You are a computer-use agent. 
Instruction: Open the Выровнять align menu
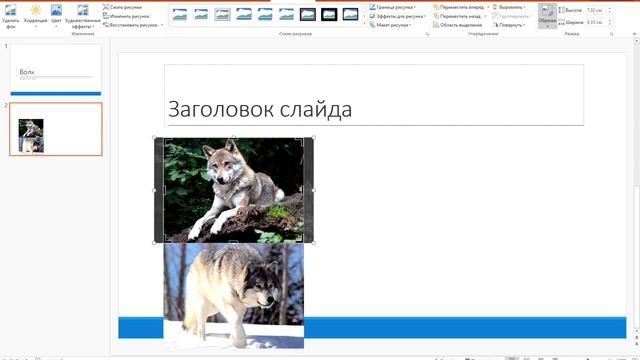pyautogui.click(x=509, y=7)
